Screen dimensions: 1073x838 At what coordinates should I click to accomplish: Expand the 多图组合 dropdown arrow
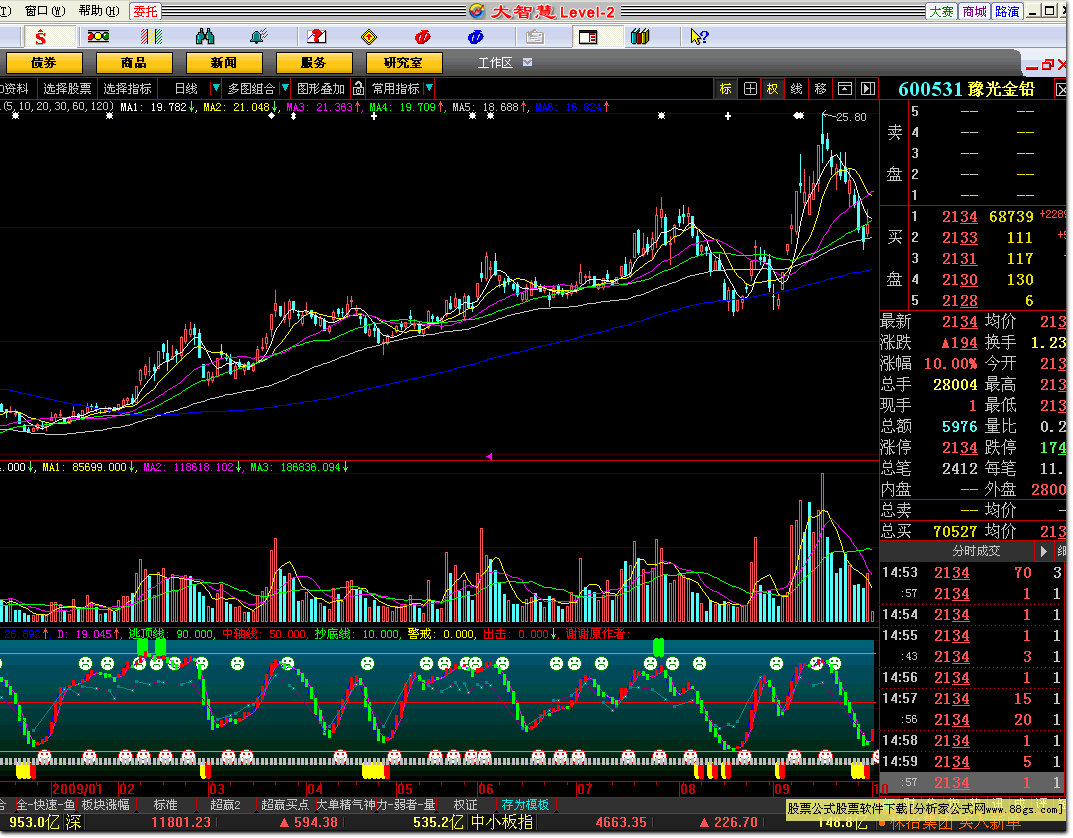tap(285, 88)
